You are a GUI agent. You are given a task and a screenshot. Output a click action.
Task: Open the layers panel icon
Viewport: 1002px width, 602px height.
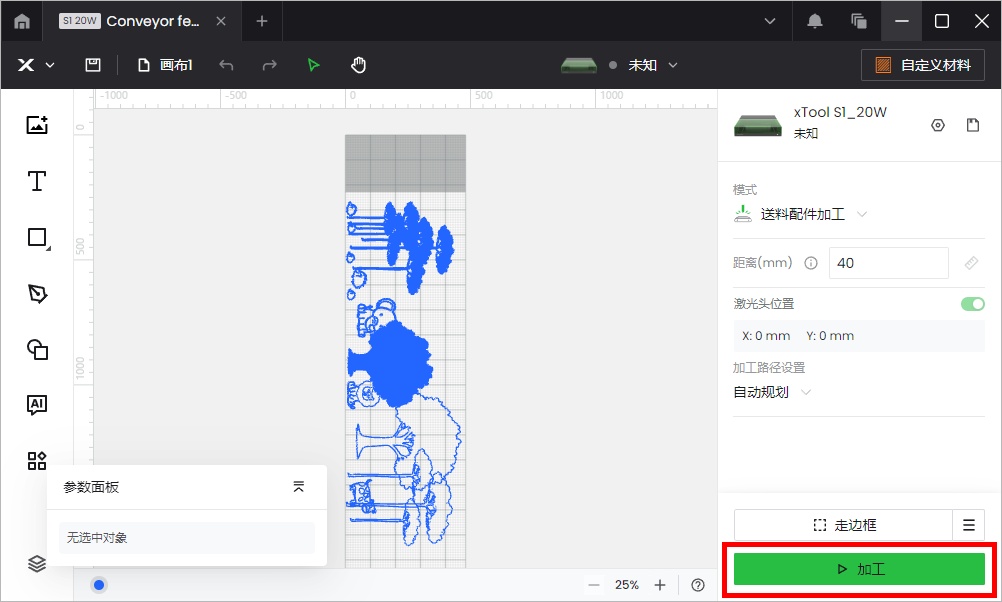[x=37, y=563]
